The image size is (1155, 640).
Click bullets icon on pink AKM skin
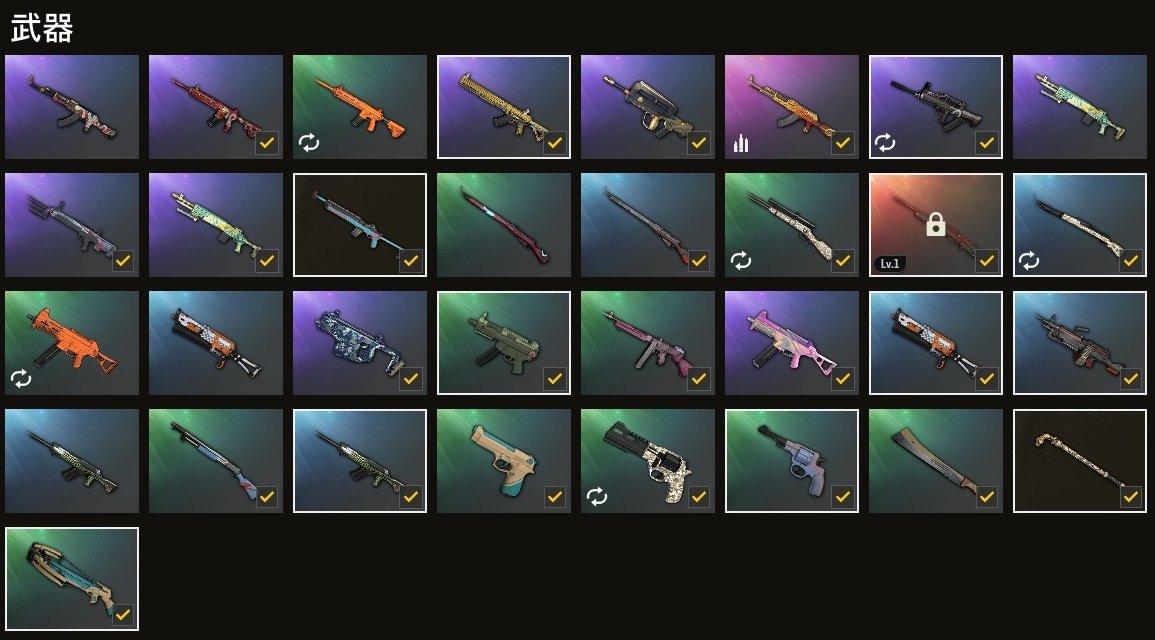point(741,143)
